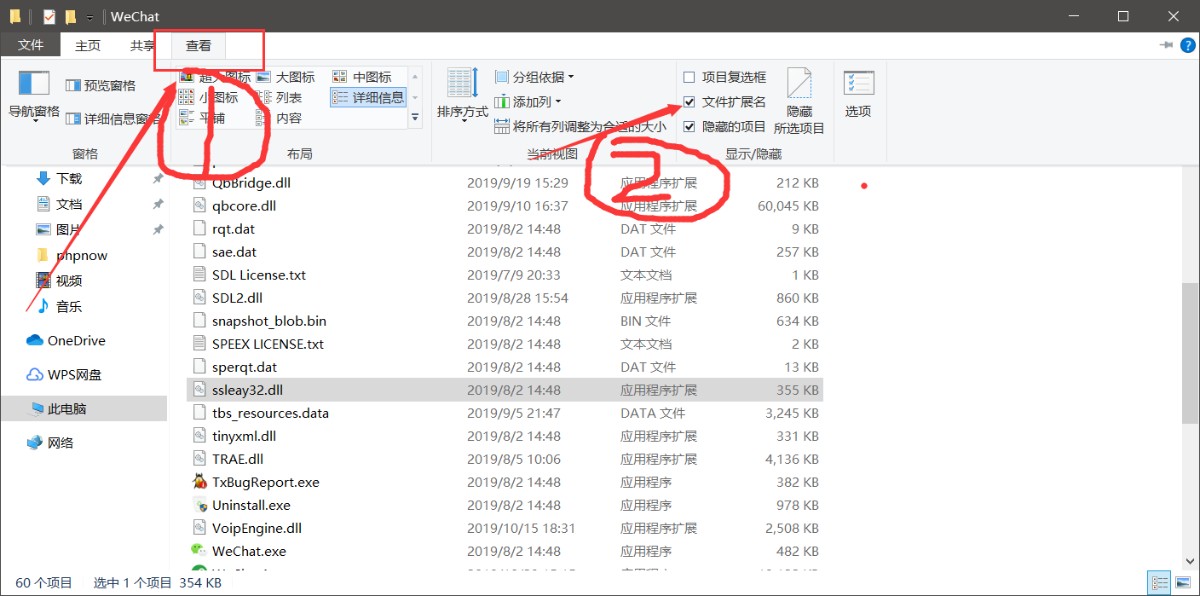Switch to details view icon in status bar
Viewport: 1200px width, 596px height.
pos(1160,582)
